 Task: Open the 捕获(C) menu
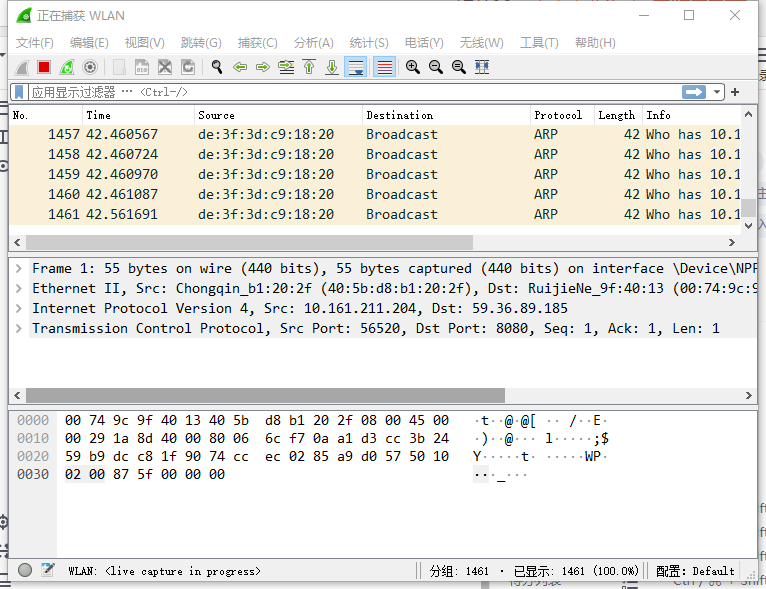click(x=257, y=43)
